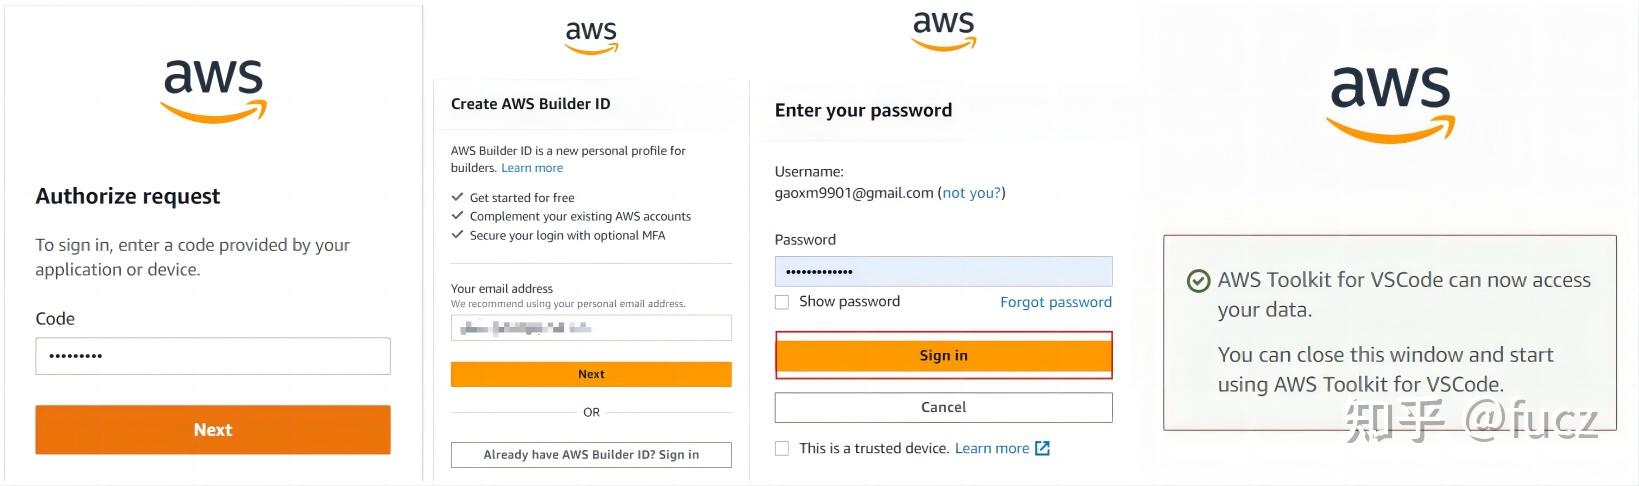This screenshot has height=486, width=1639.
Task: Click into the Password input field
Action: pyautogui.click(x=943, y=272)
